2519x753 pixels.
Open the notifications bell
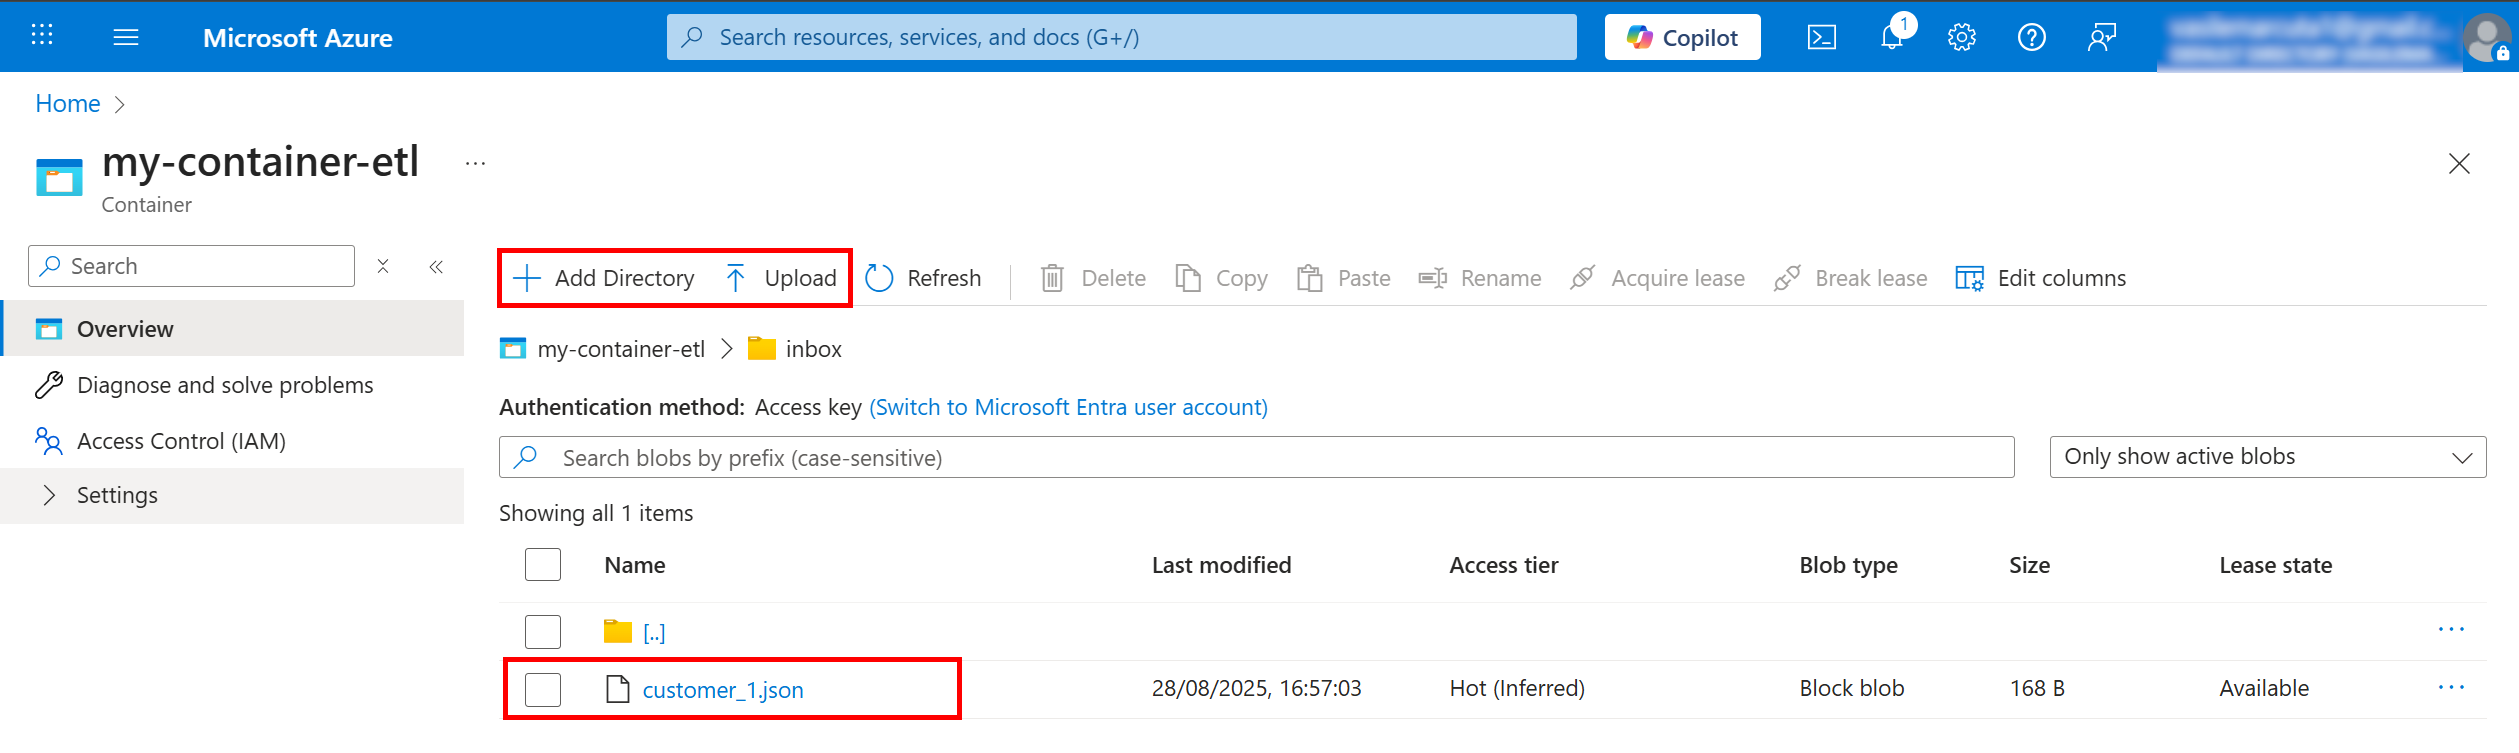click(1892, 37)
